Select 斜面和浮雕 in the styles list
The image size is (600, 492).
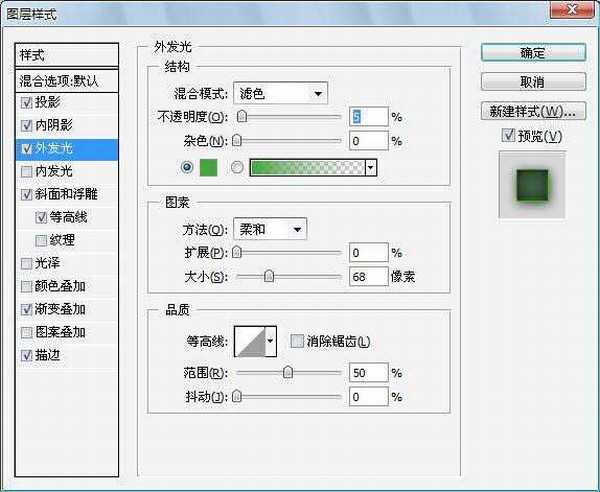coord(66,194)
